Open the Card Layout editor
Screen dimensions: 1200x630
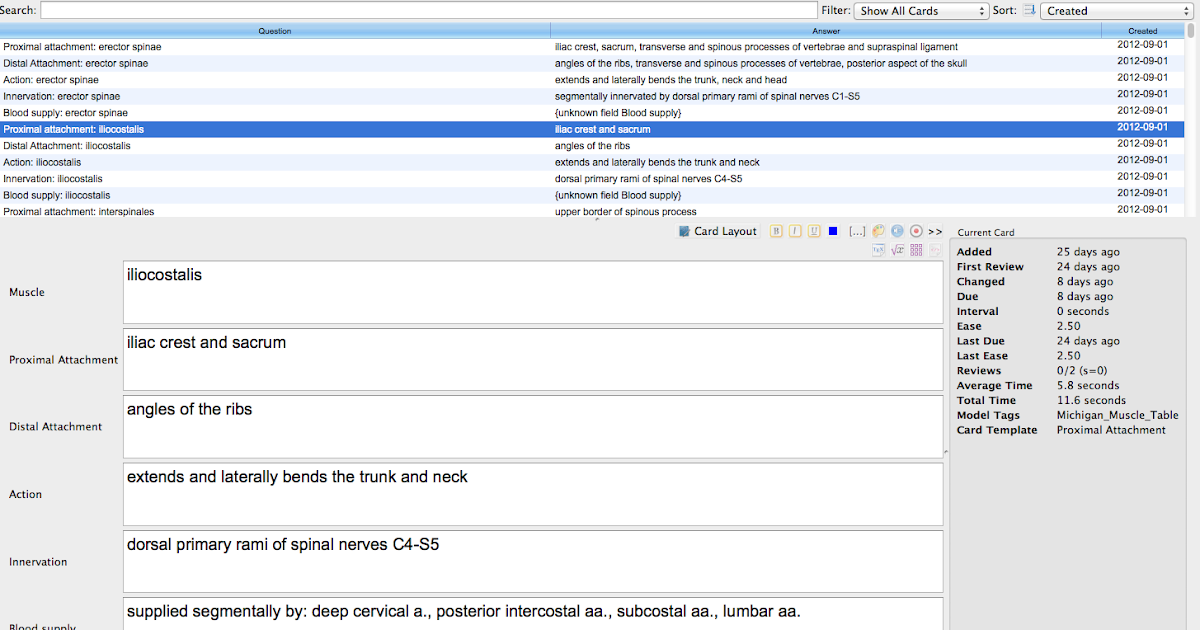(717, 231)
